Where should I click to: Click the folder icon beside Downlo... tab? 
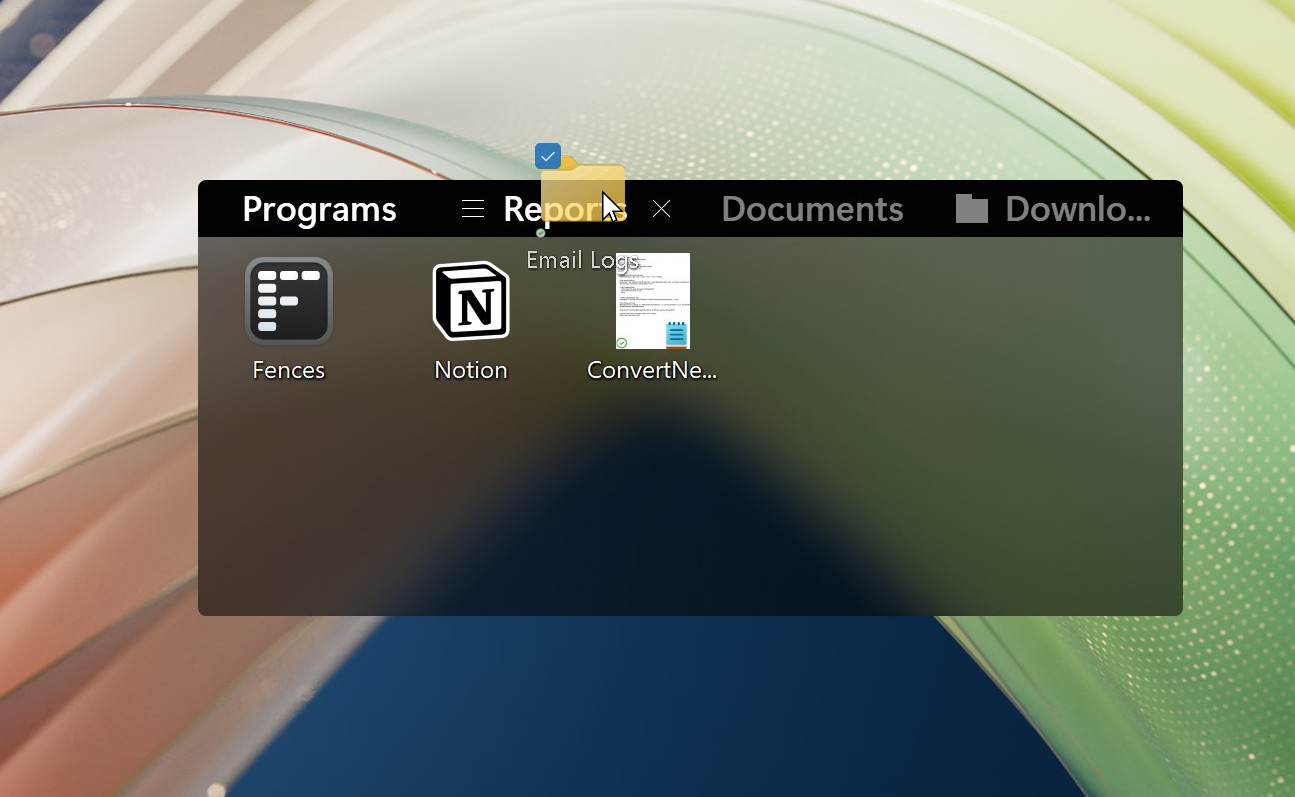pos(972,208)
